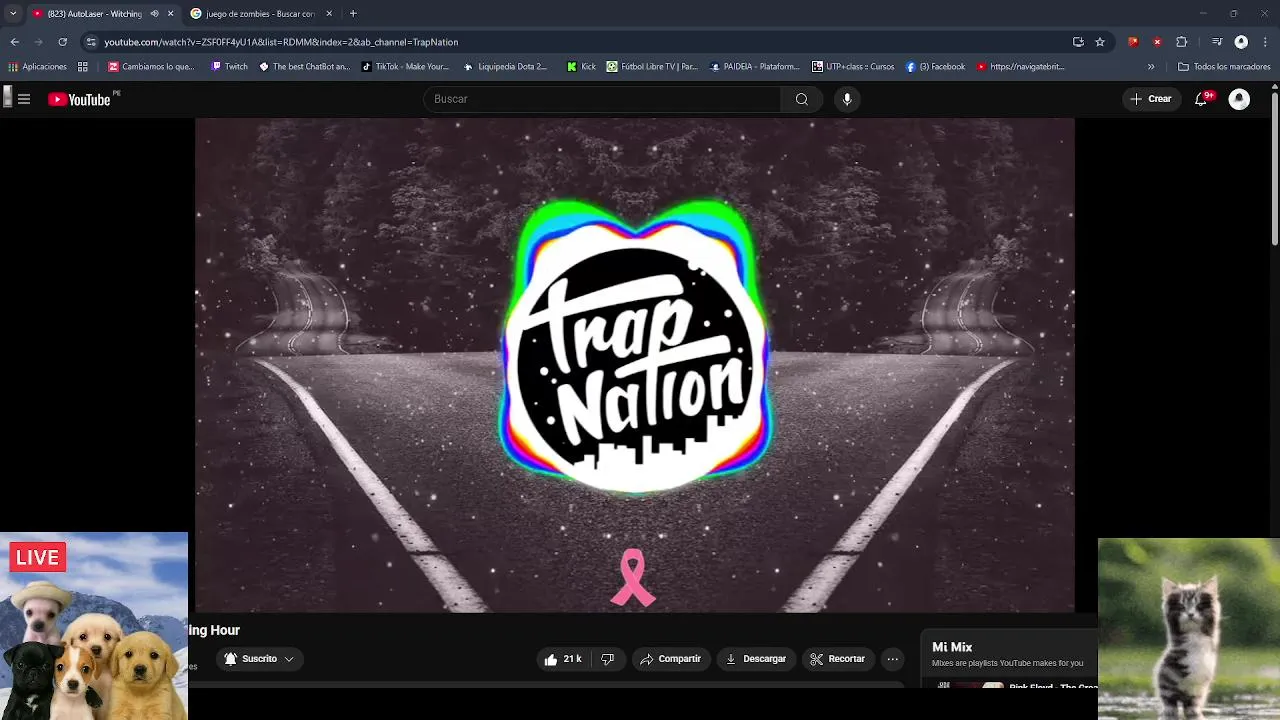
Task: Open navigatebrit... bookmark
Action: click(1020, 67)
